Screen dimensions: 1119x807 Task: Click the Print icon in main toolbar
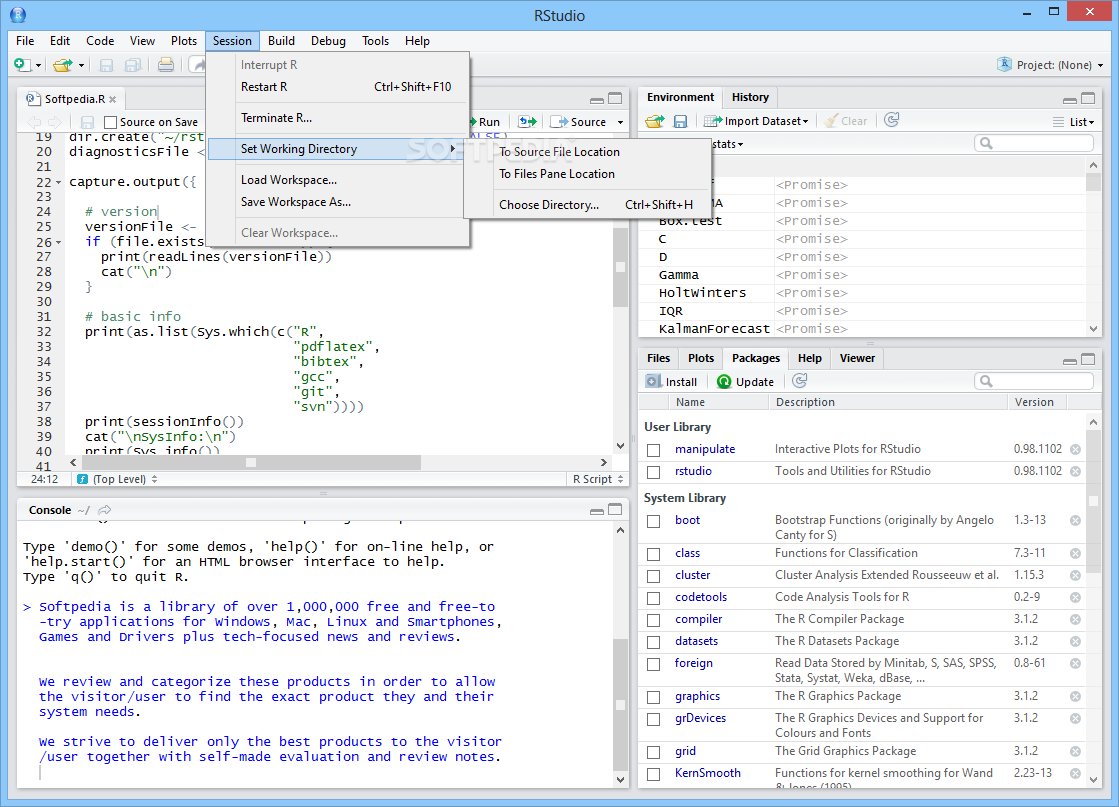tap(166, 65)
